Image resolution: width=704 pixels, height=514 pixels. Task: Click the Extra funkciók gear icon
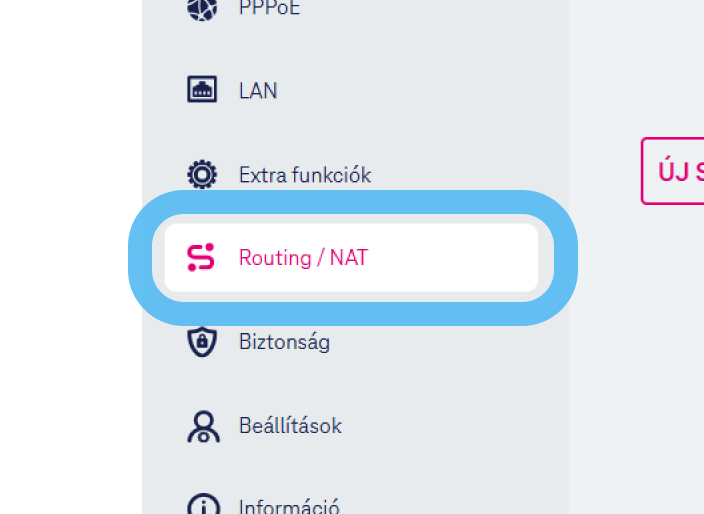coord(202,175)
